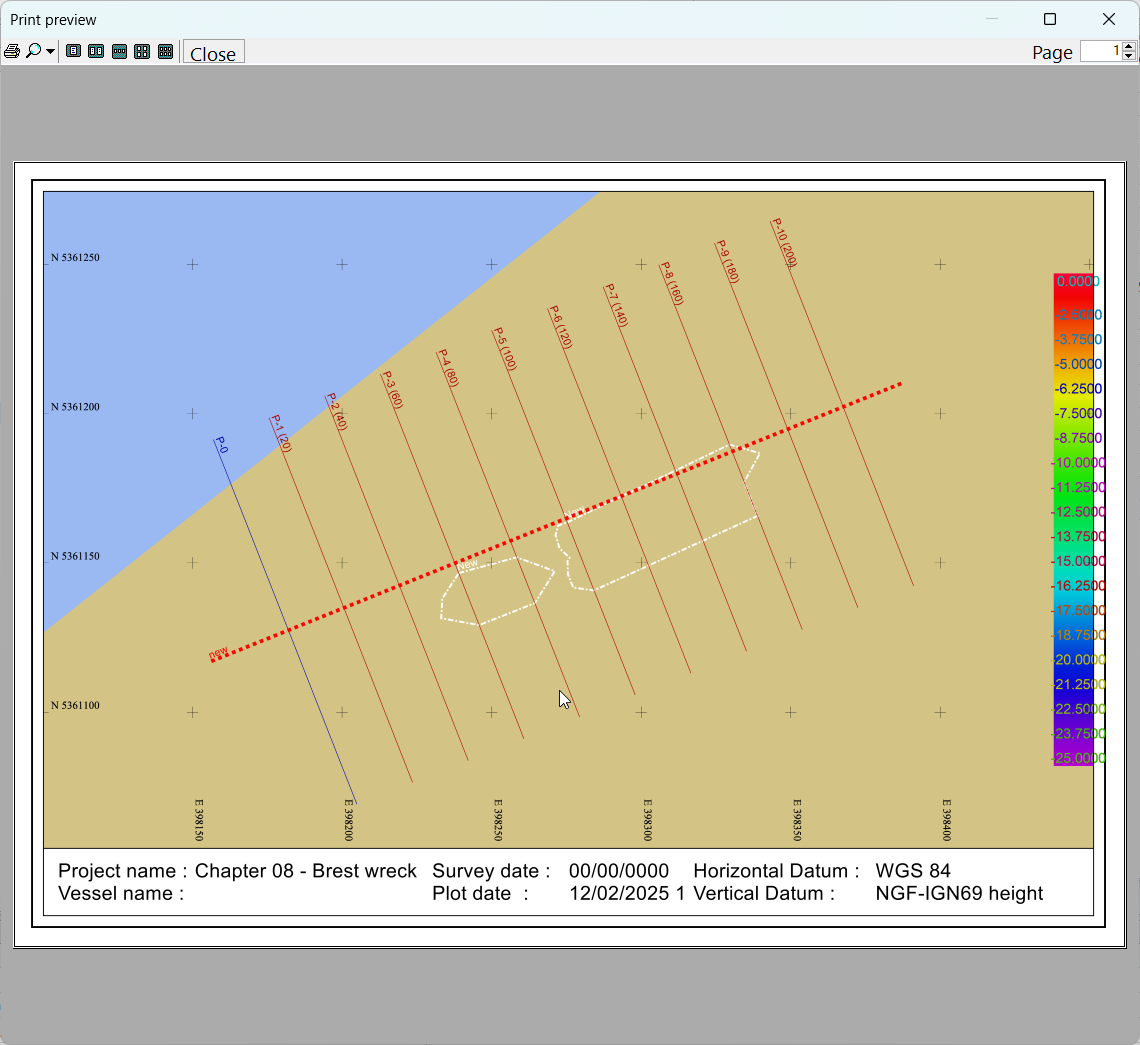Click the Page number input field
The width and height of the screenshot is (1140, 1045).
click(1100, 52)
